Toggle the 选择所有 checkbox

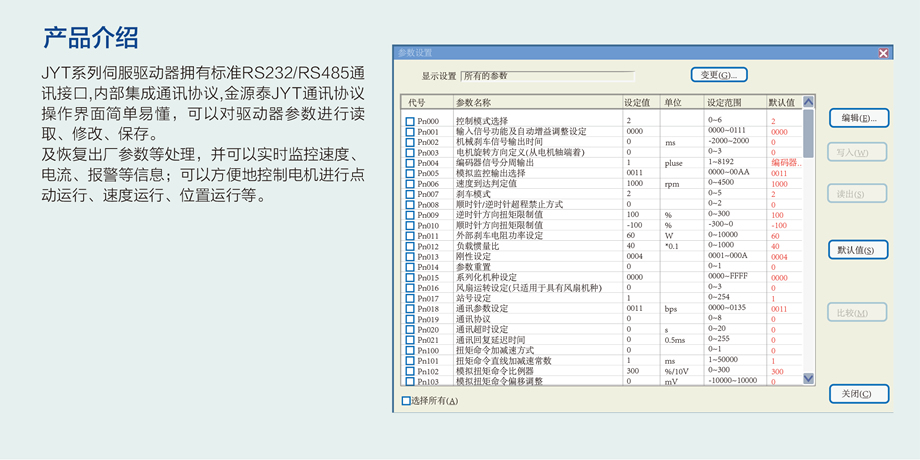coord(406,401)
